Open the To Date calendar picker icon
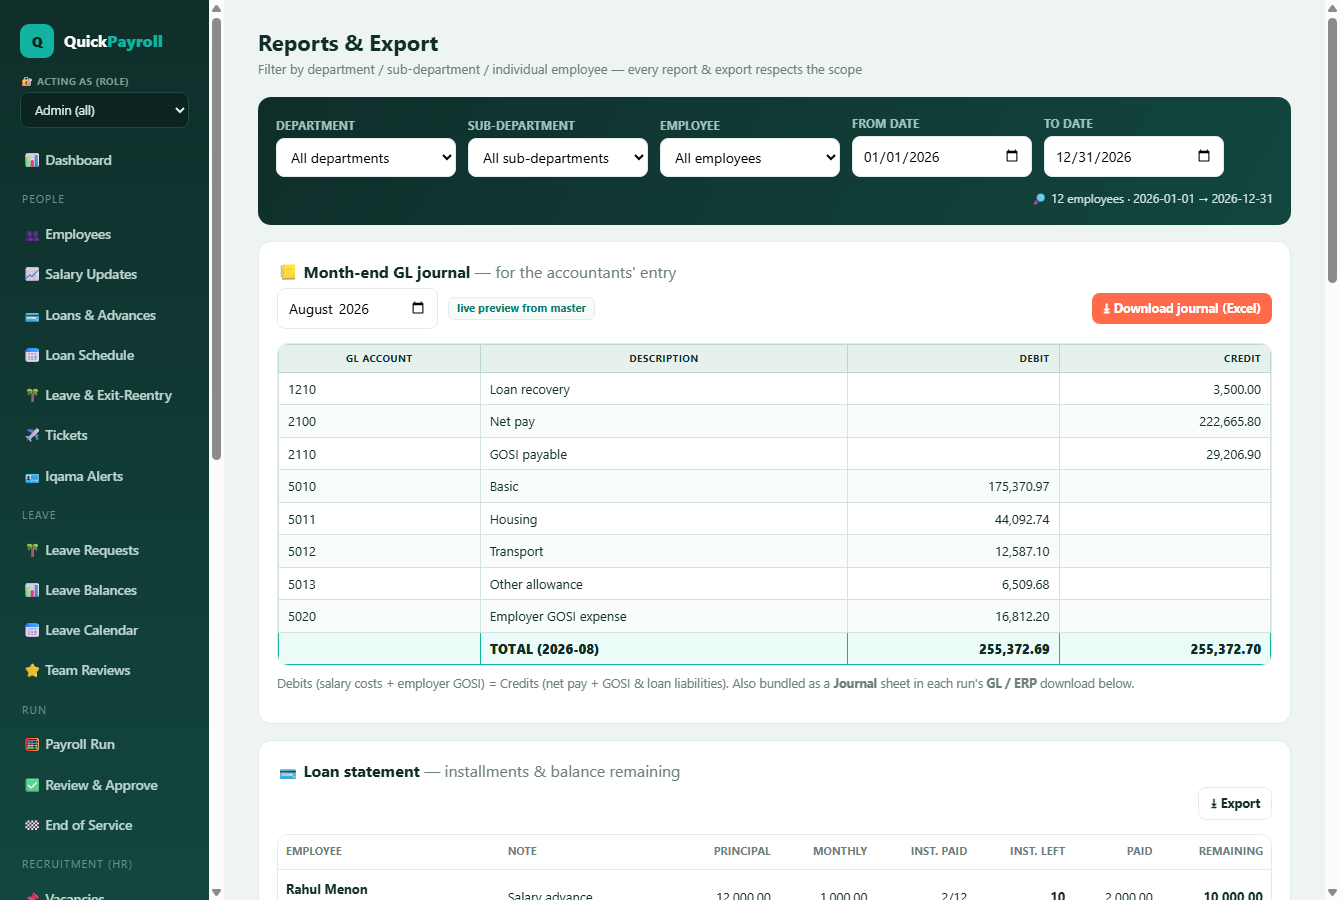This screenshot has height=900, width=1340. click(1204, 156)
